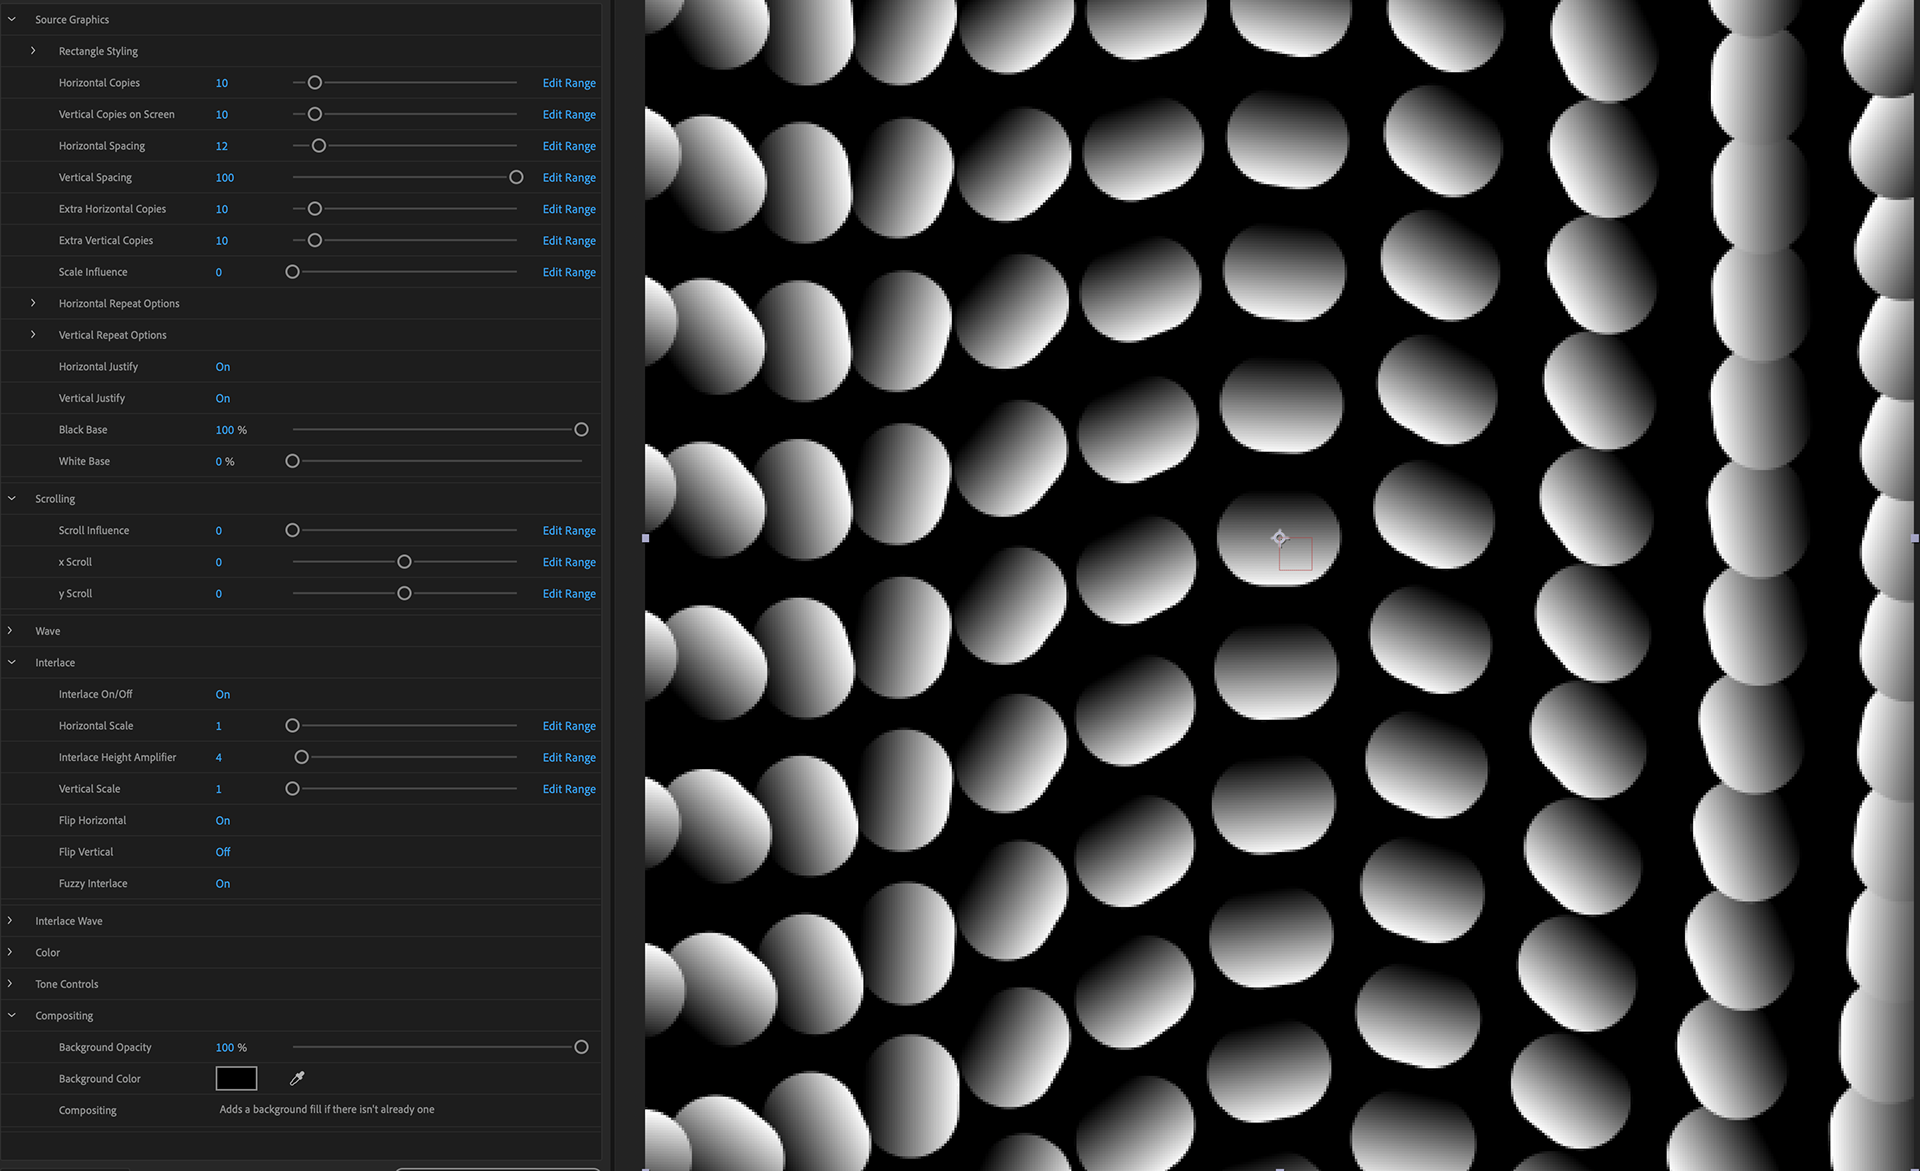Click the anchor point crosshair in preview

click(1279, 538)
